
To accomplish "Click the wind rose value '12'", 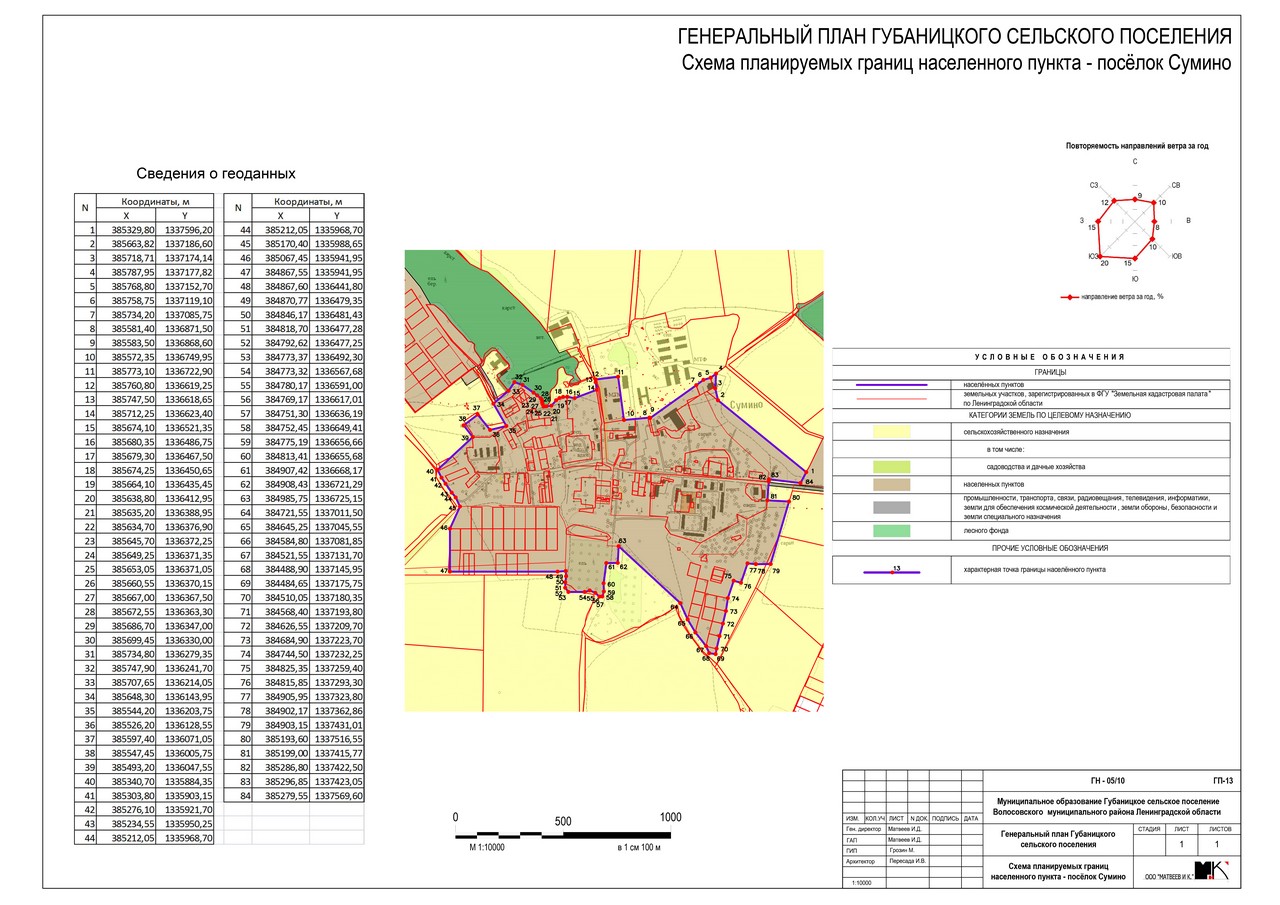I will [1105, 202].
